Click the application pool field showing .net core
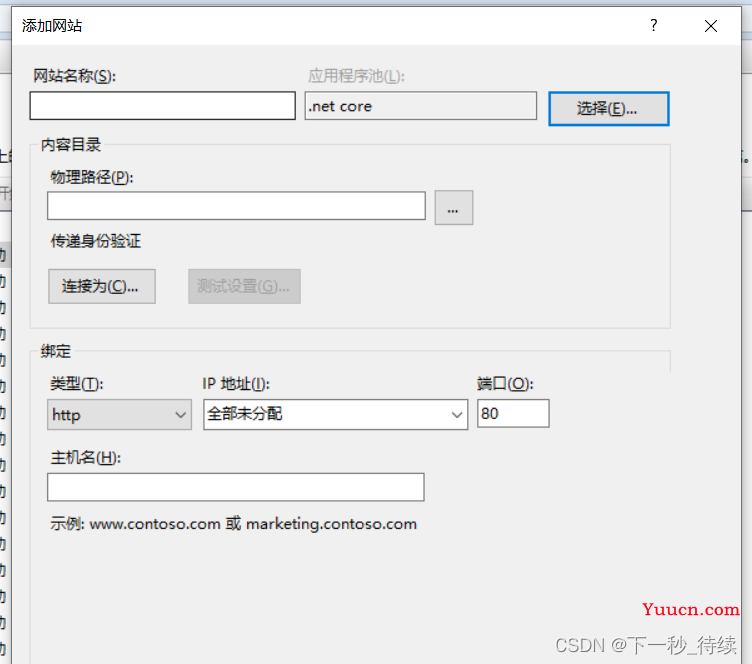Screen dimensions: 752x664 point(421,106)
